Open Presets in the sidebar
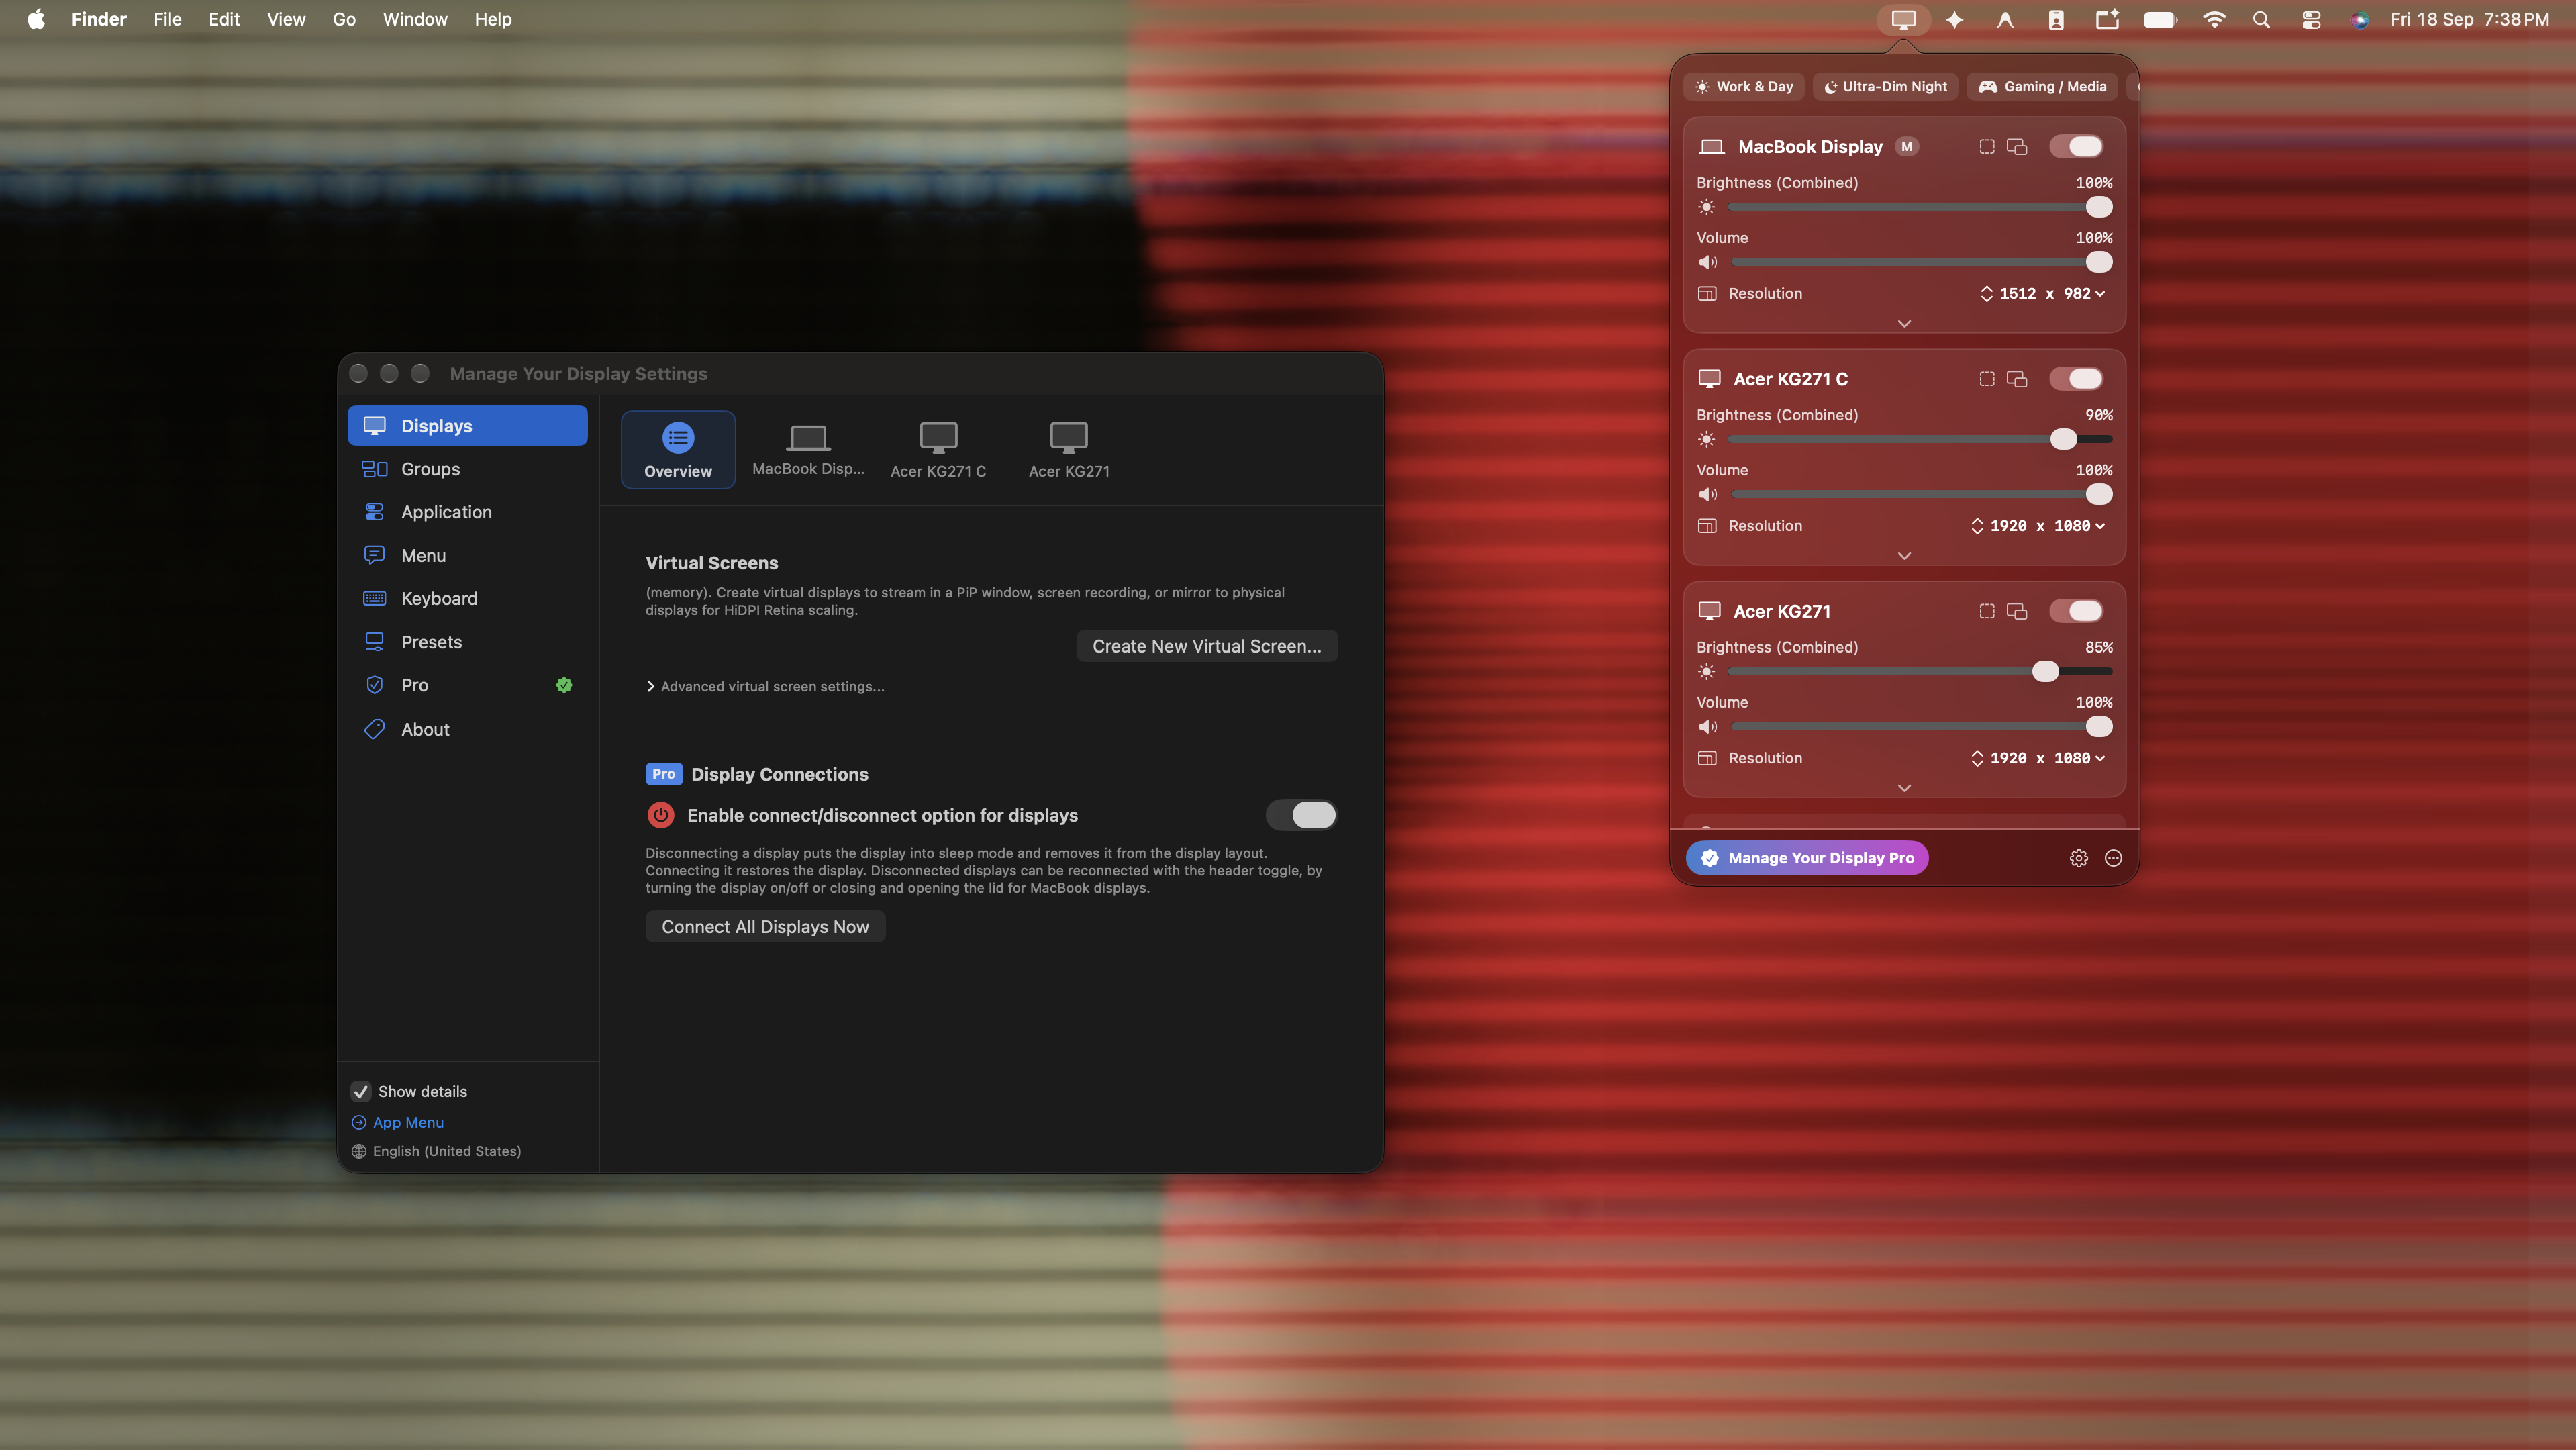The height and width of the screenshot is (1450, 2576). pyautogui.click(x=467, y=642)
